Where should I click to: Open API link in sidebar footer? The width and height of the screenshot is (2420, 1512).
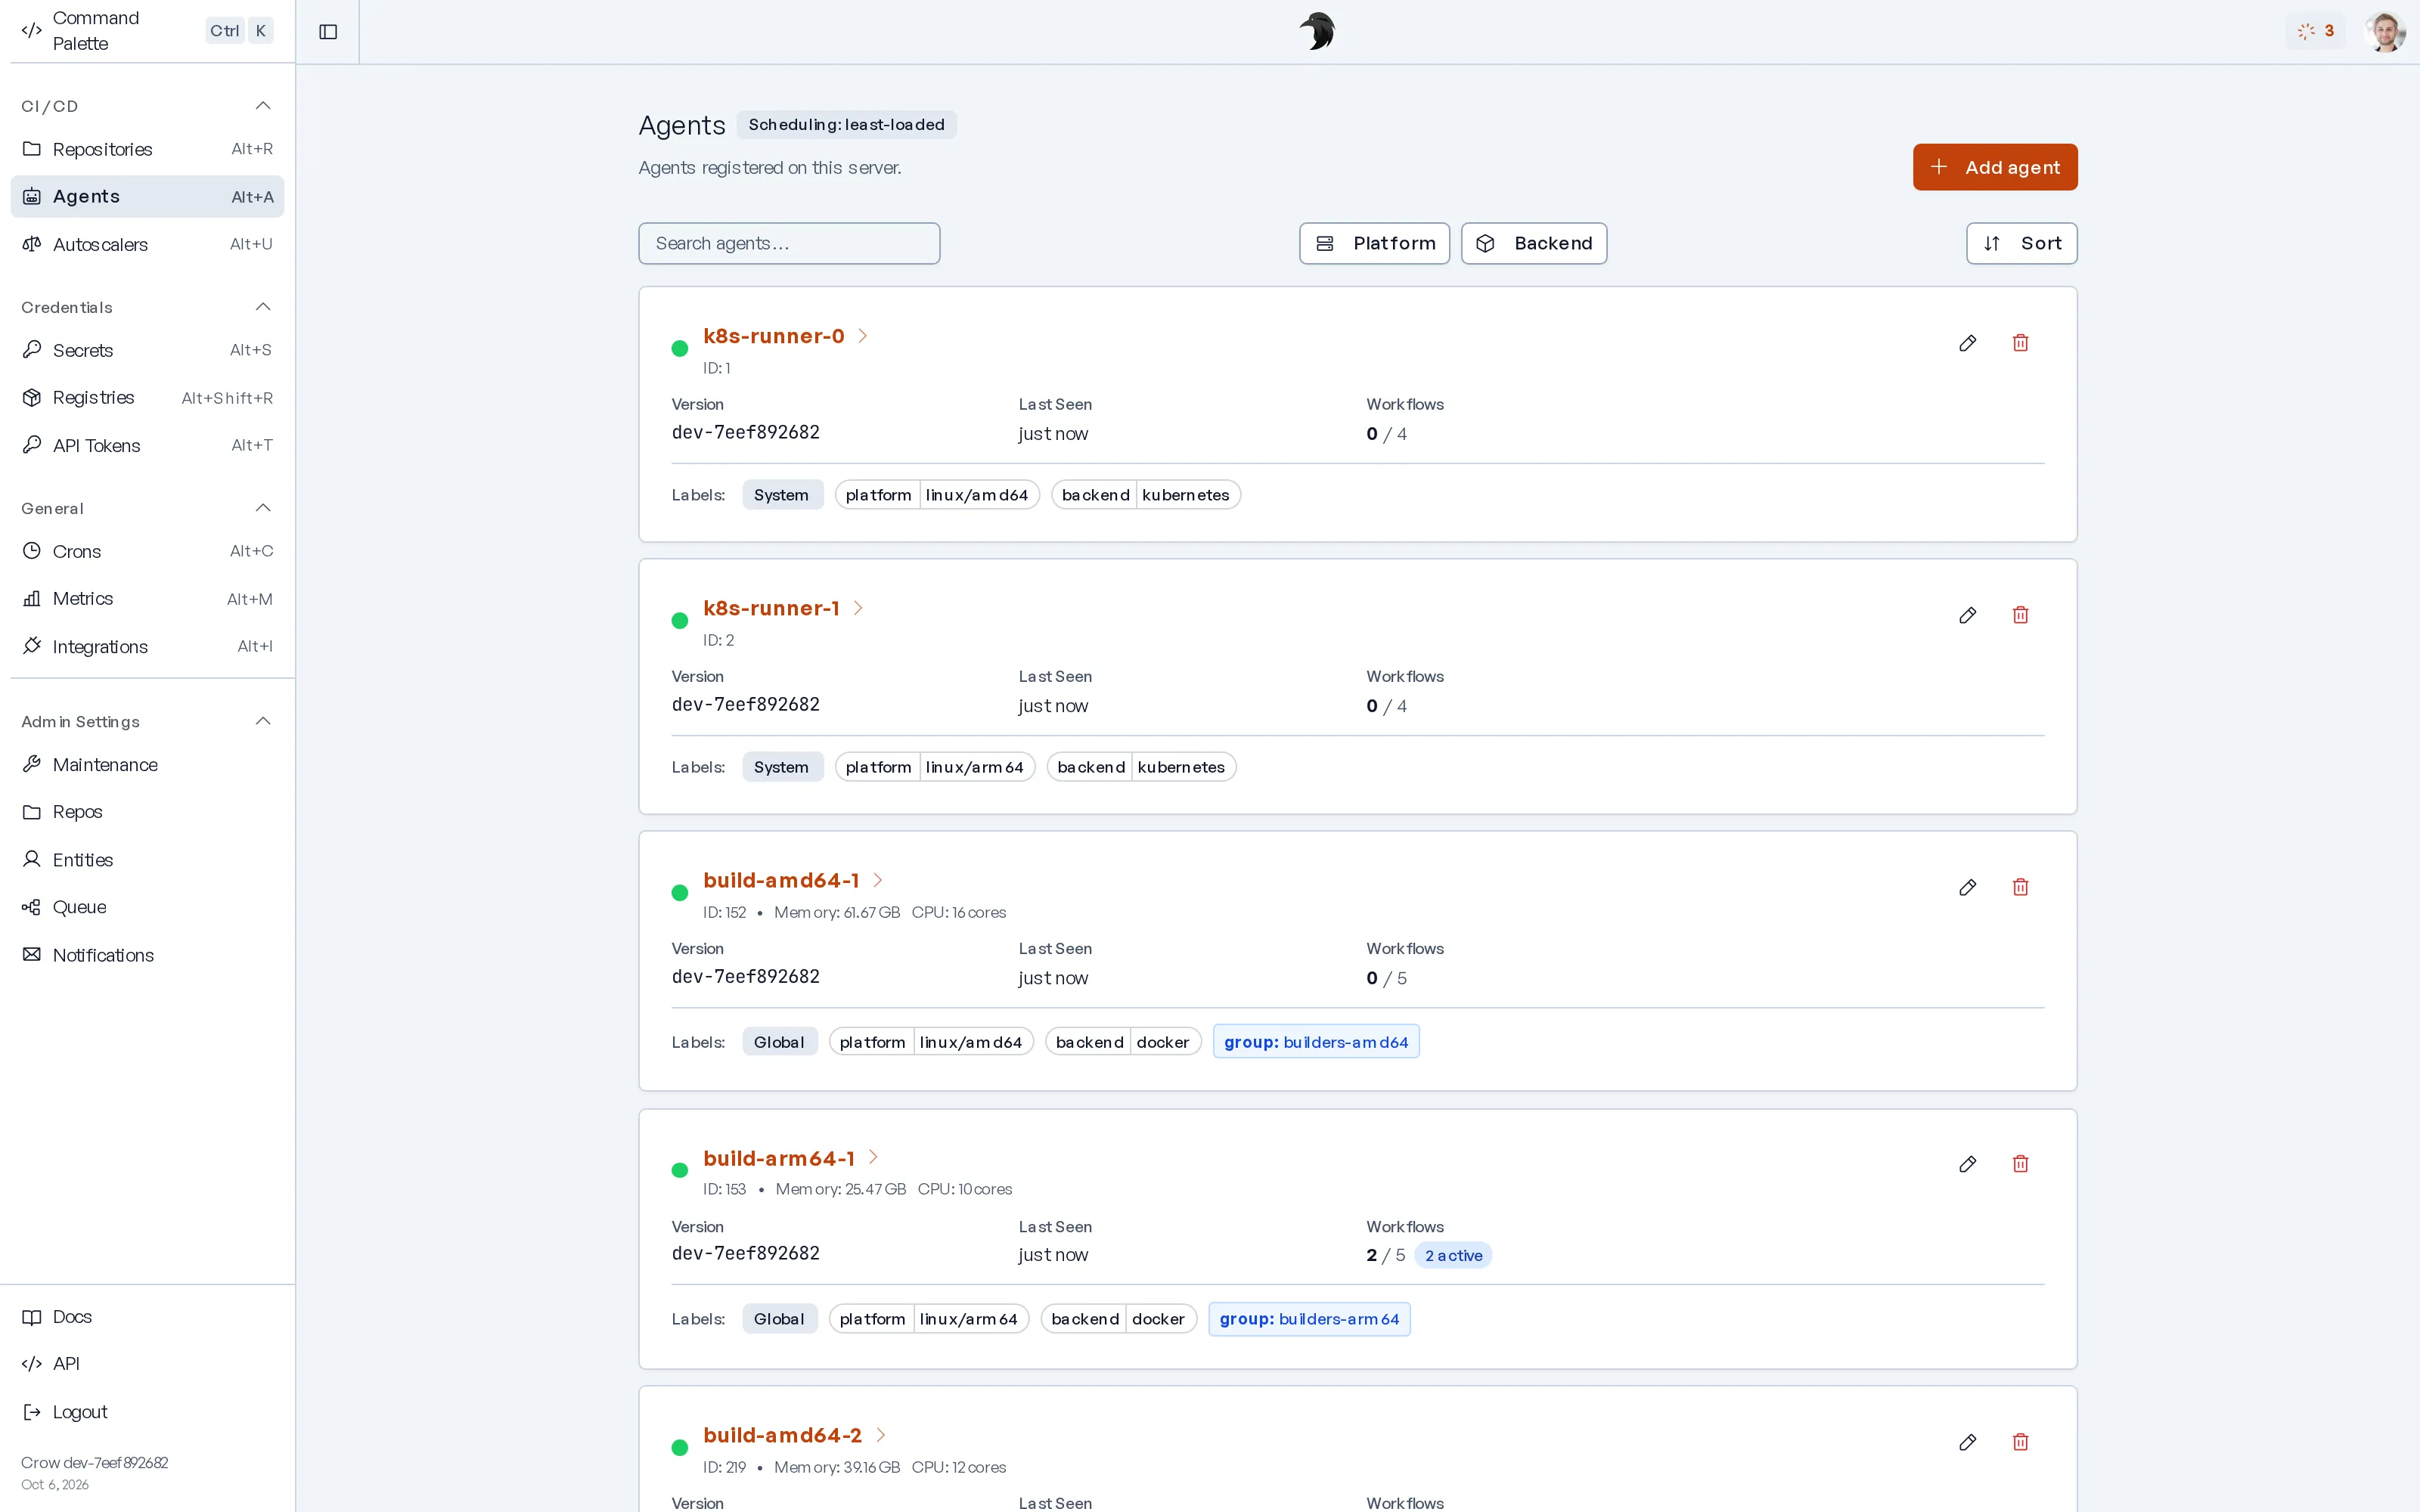pos(147,1364)
